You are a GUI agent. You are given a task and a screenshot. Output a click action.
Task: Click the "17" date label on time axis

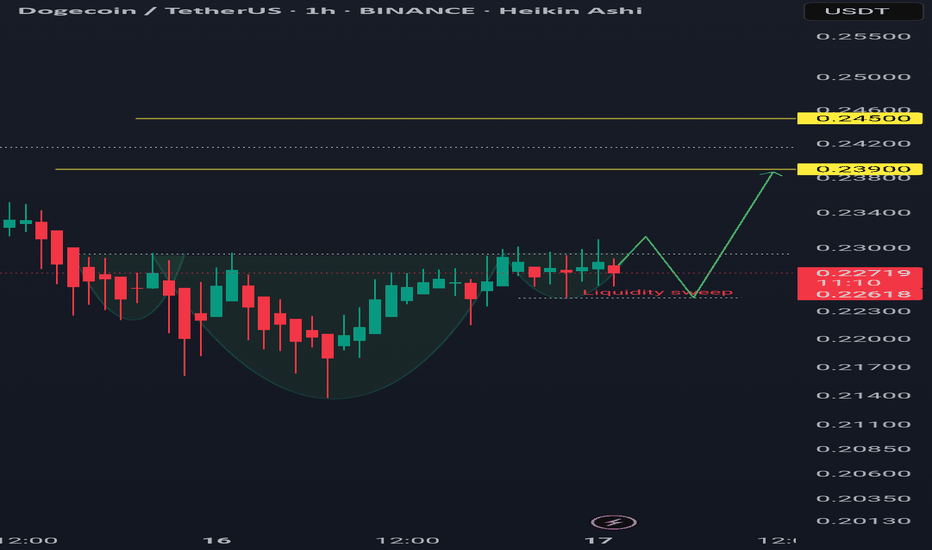pos(599,540)
